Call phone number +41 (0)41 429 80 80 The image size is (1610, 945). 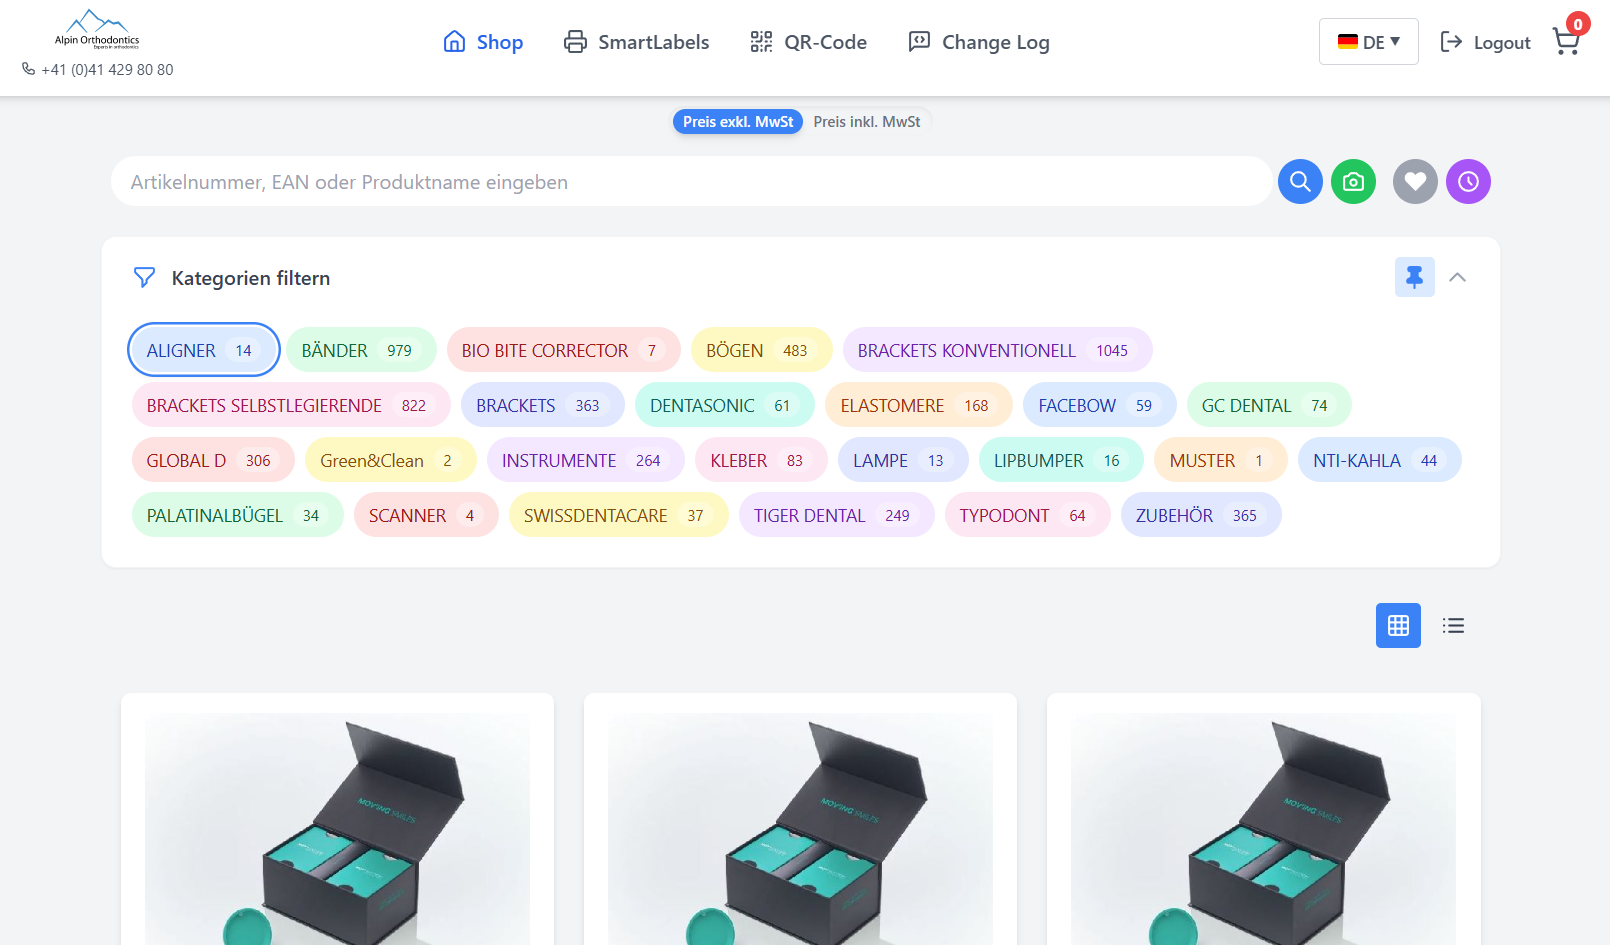tap(98, 70)
